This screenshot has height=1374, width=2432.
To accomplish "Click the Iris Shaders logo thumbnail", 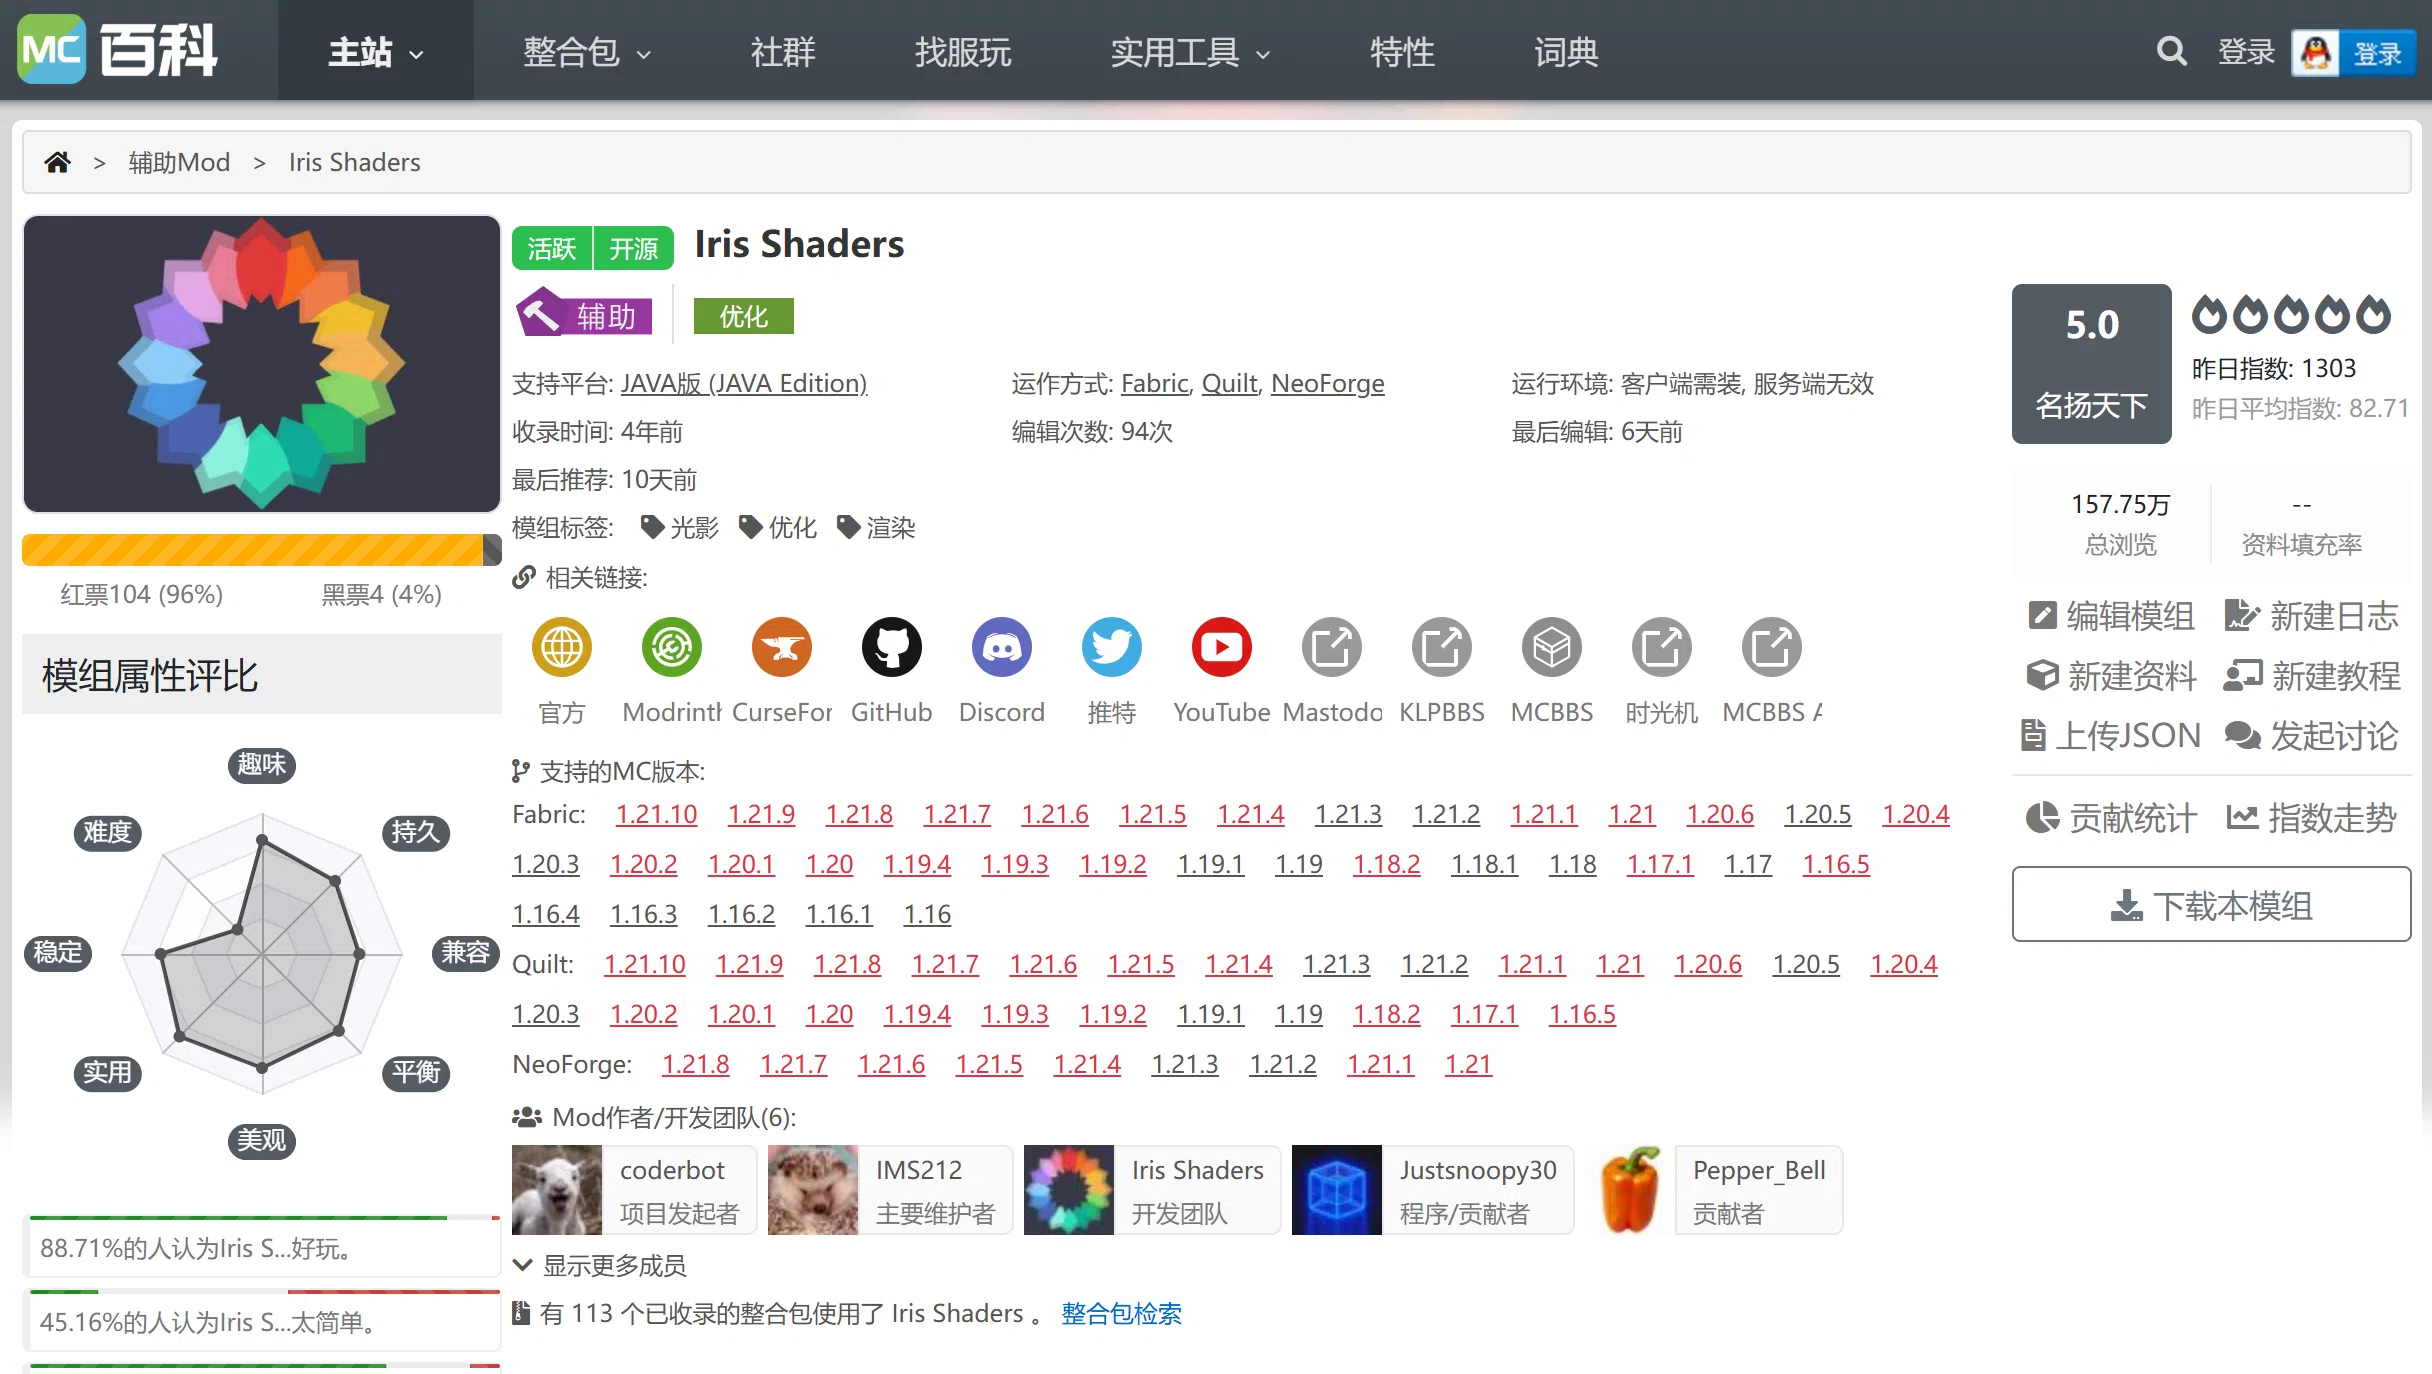I will click(x=261, y=364).
